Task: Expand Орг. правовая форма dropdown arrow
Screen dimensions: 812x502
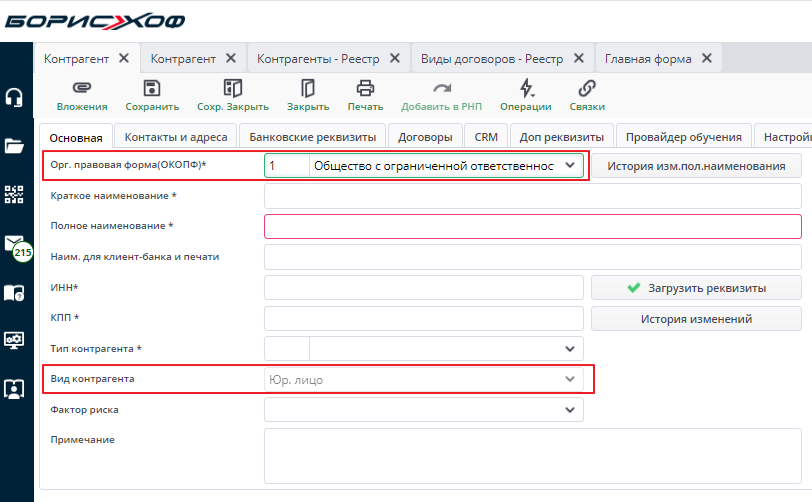Action: pyautogui.click(x=570, y=166)
